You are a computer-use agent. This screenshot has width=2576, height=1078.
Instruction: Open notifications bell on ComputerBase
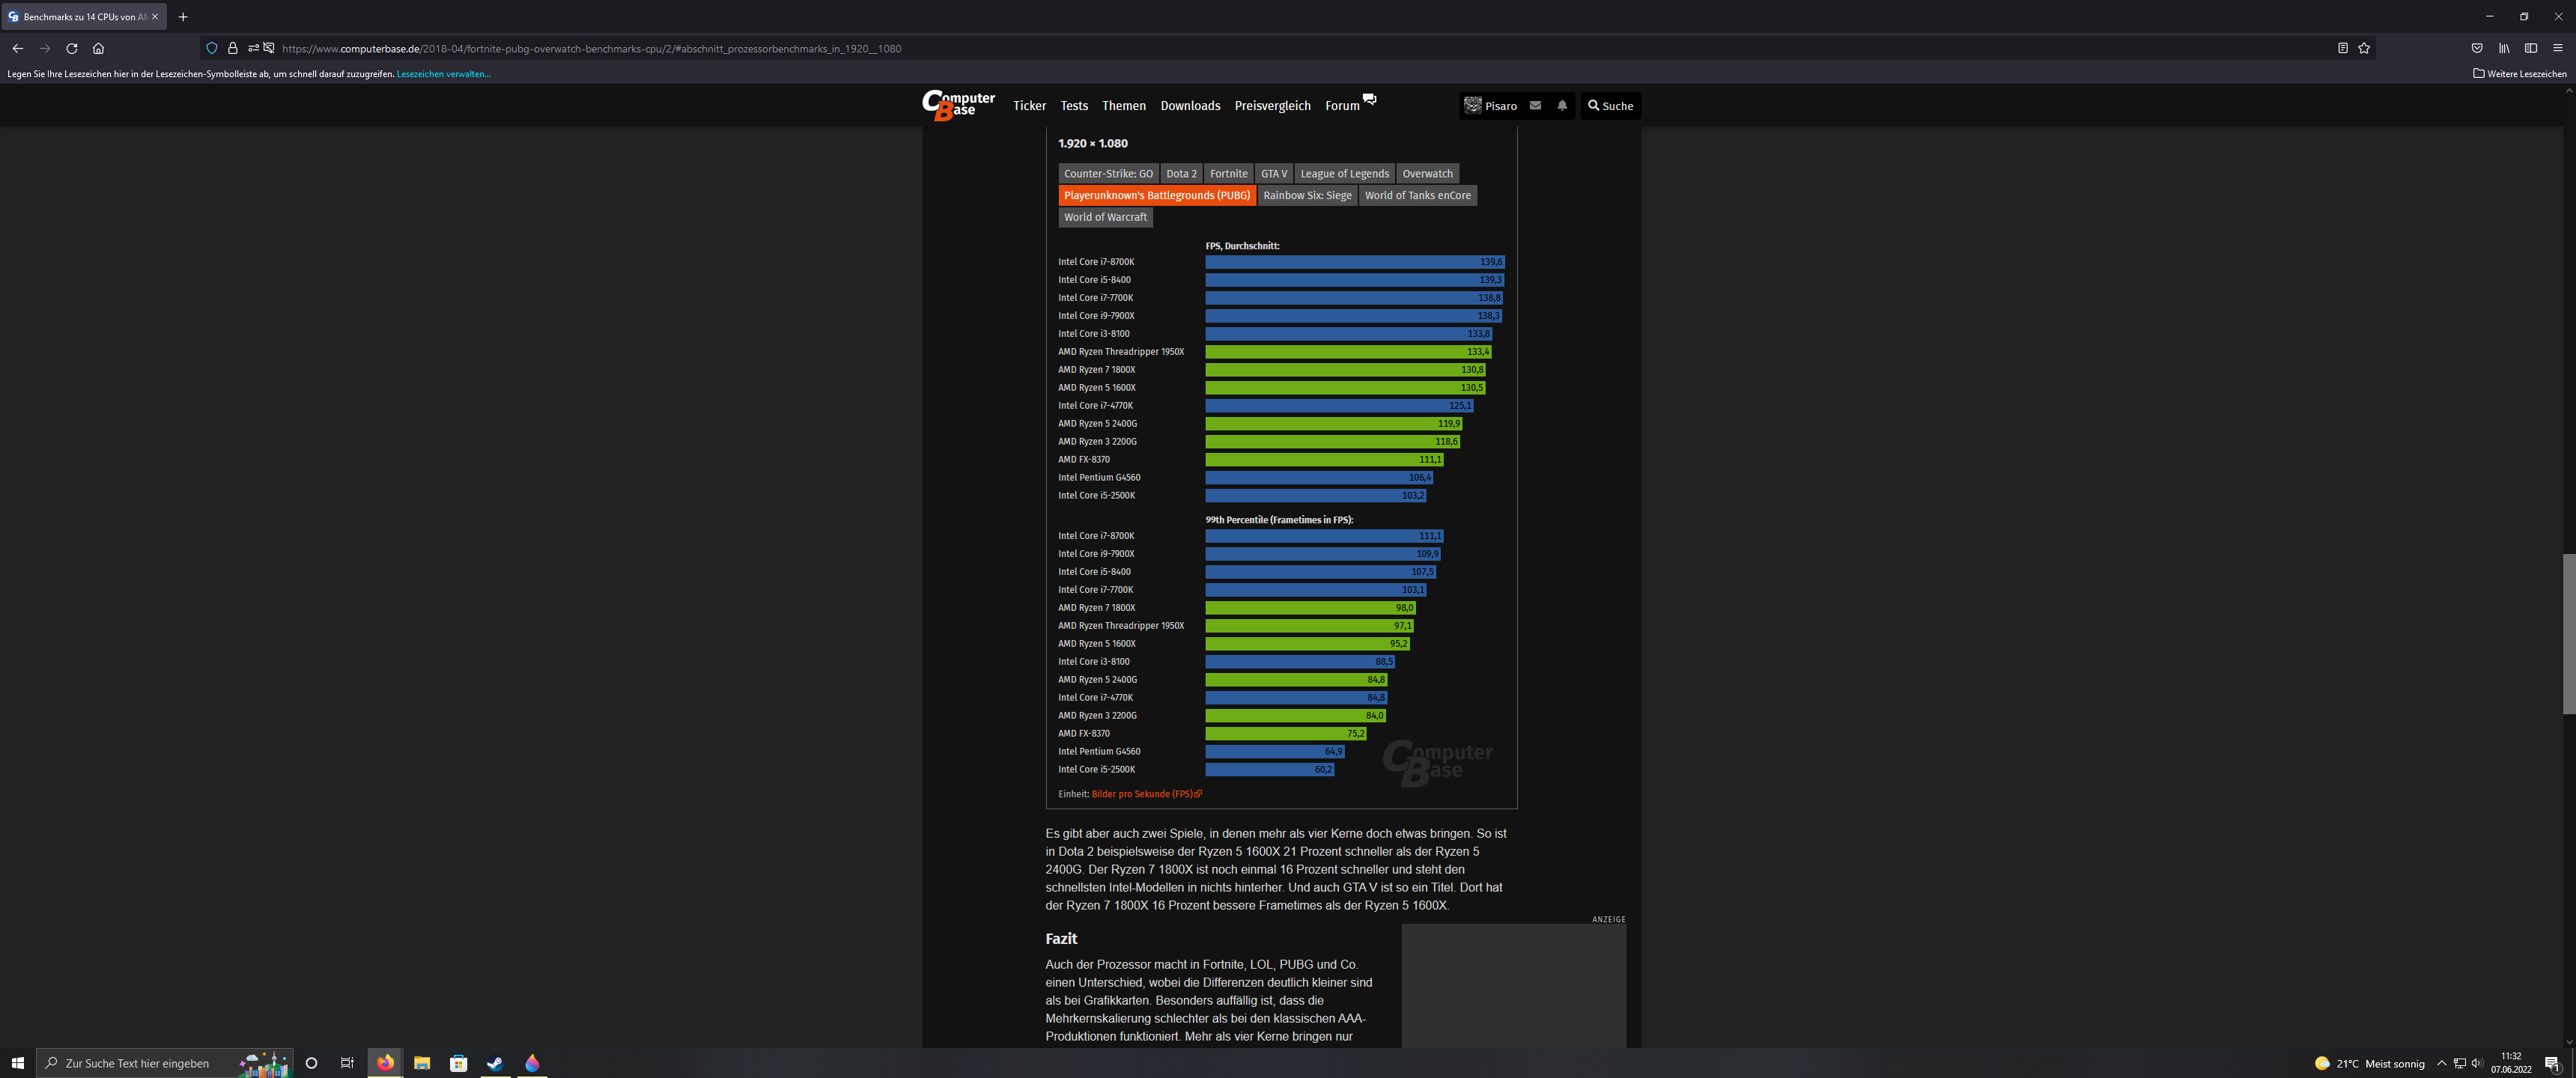1561,106
